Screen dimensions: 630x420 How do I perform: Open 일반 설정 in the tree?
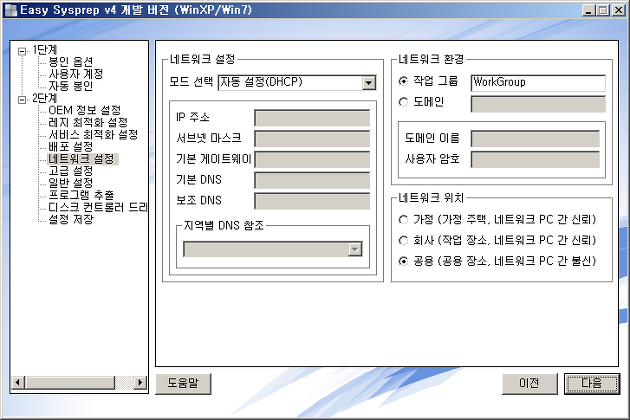click(x=71, y=183)
